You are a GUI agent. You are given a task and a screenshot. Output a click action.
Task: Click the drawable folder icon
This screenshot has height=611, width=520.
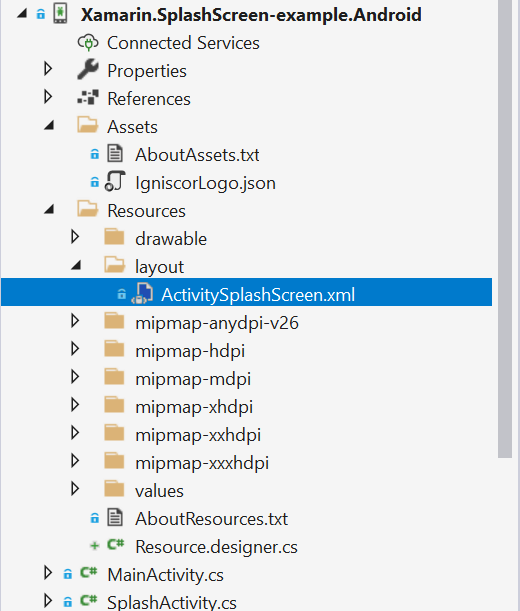tap(114, 237)
